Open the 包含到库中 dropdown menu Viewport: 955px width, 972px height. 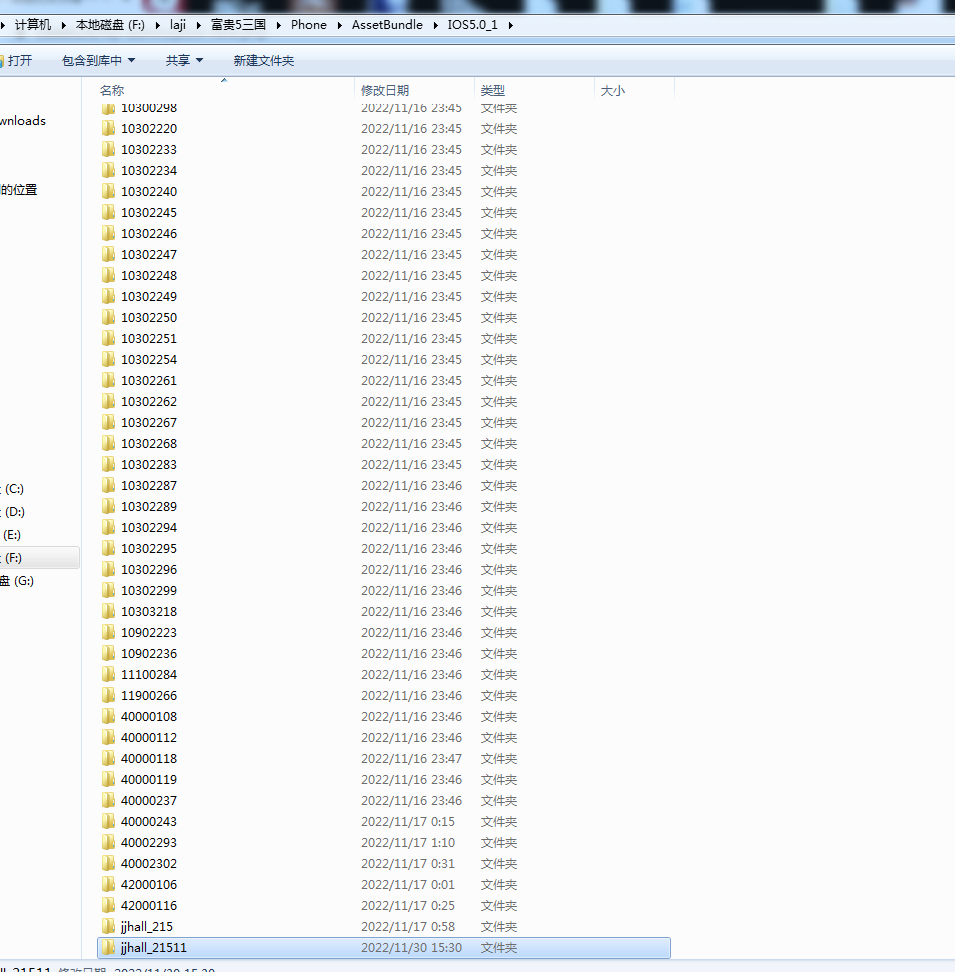coord(98,61)
